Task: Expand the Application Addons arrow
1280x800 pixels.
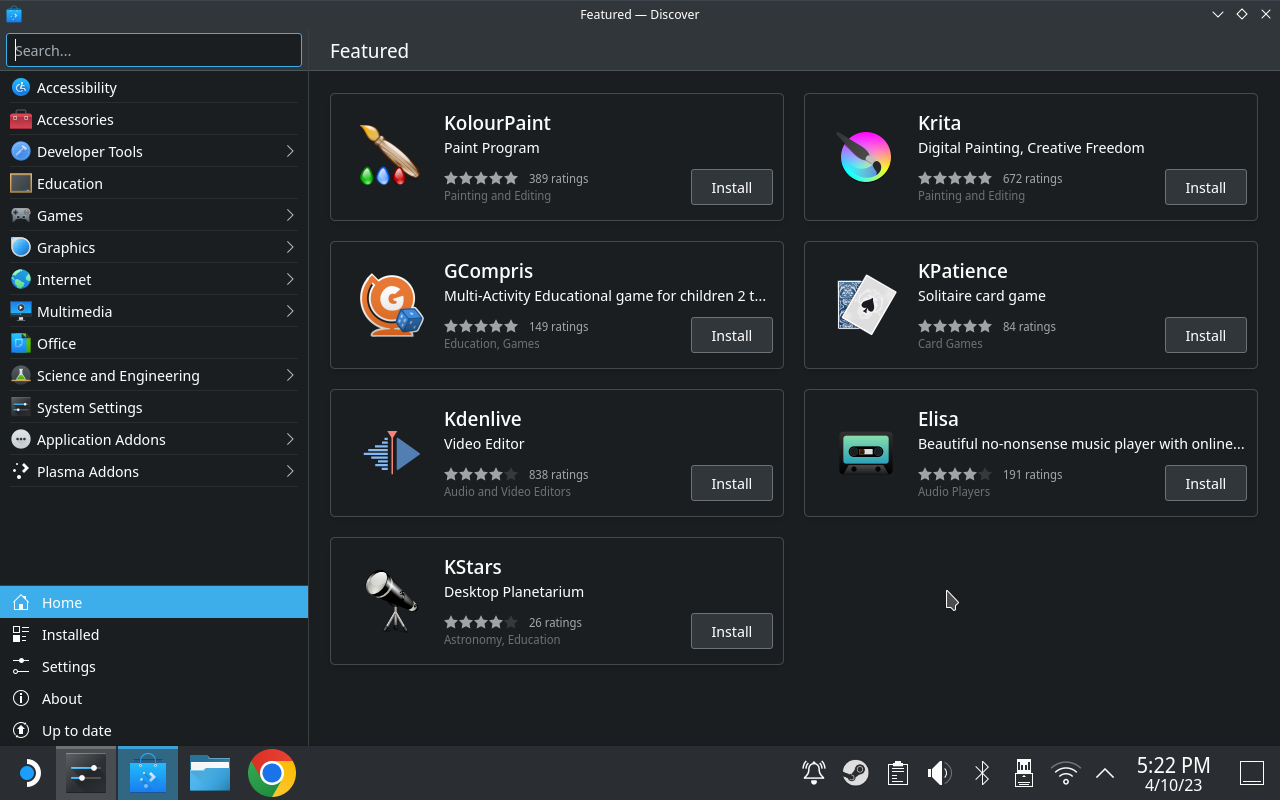Action: 290,440
